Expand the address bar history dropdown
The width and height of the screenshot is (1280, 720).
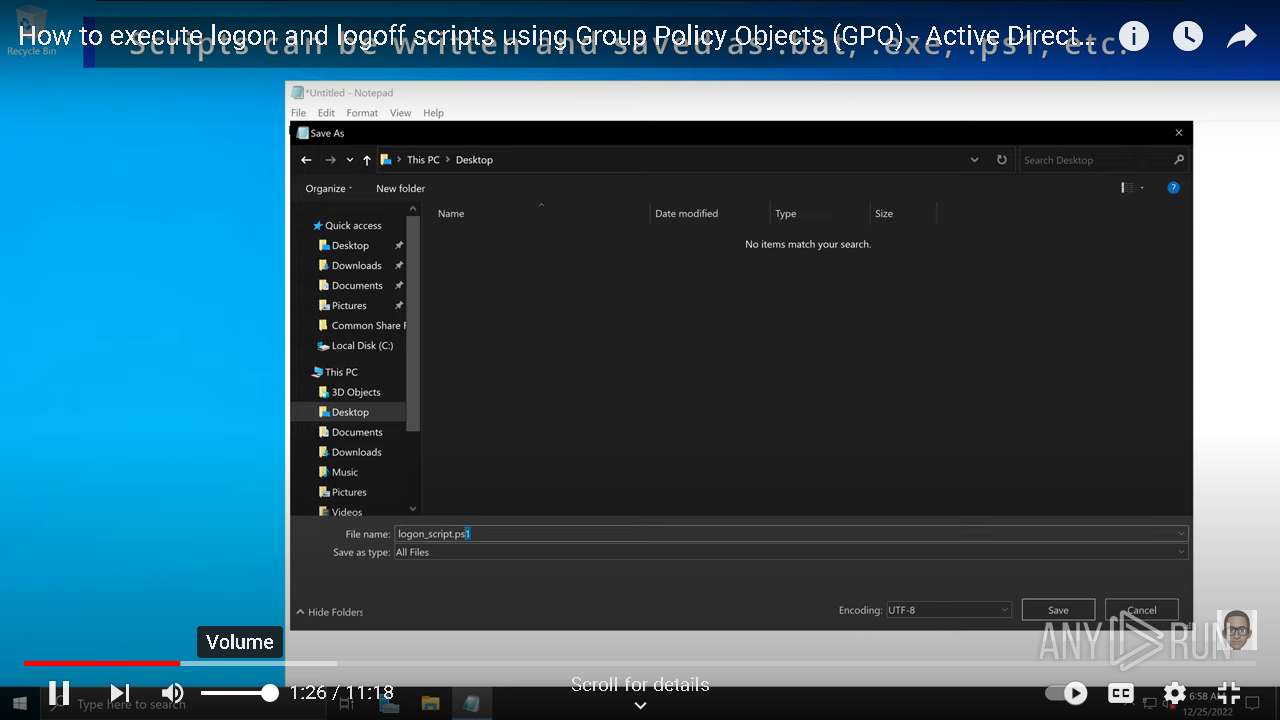coord(974,160)
